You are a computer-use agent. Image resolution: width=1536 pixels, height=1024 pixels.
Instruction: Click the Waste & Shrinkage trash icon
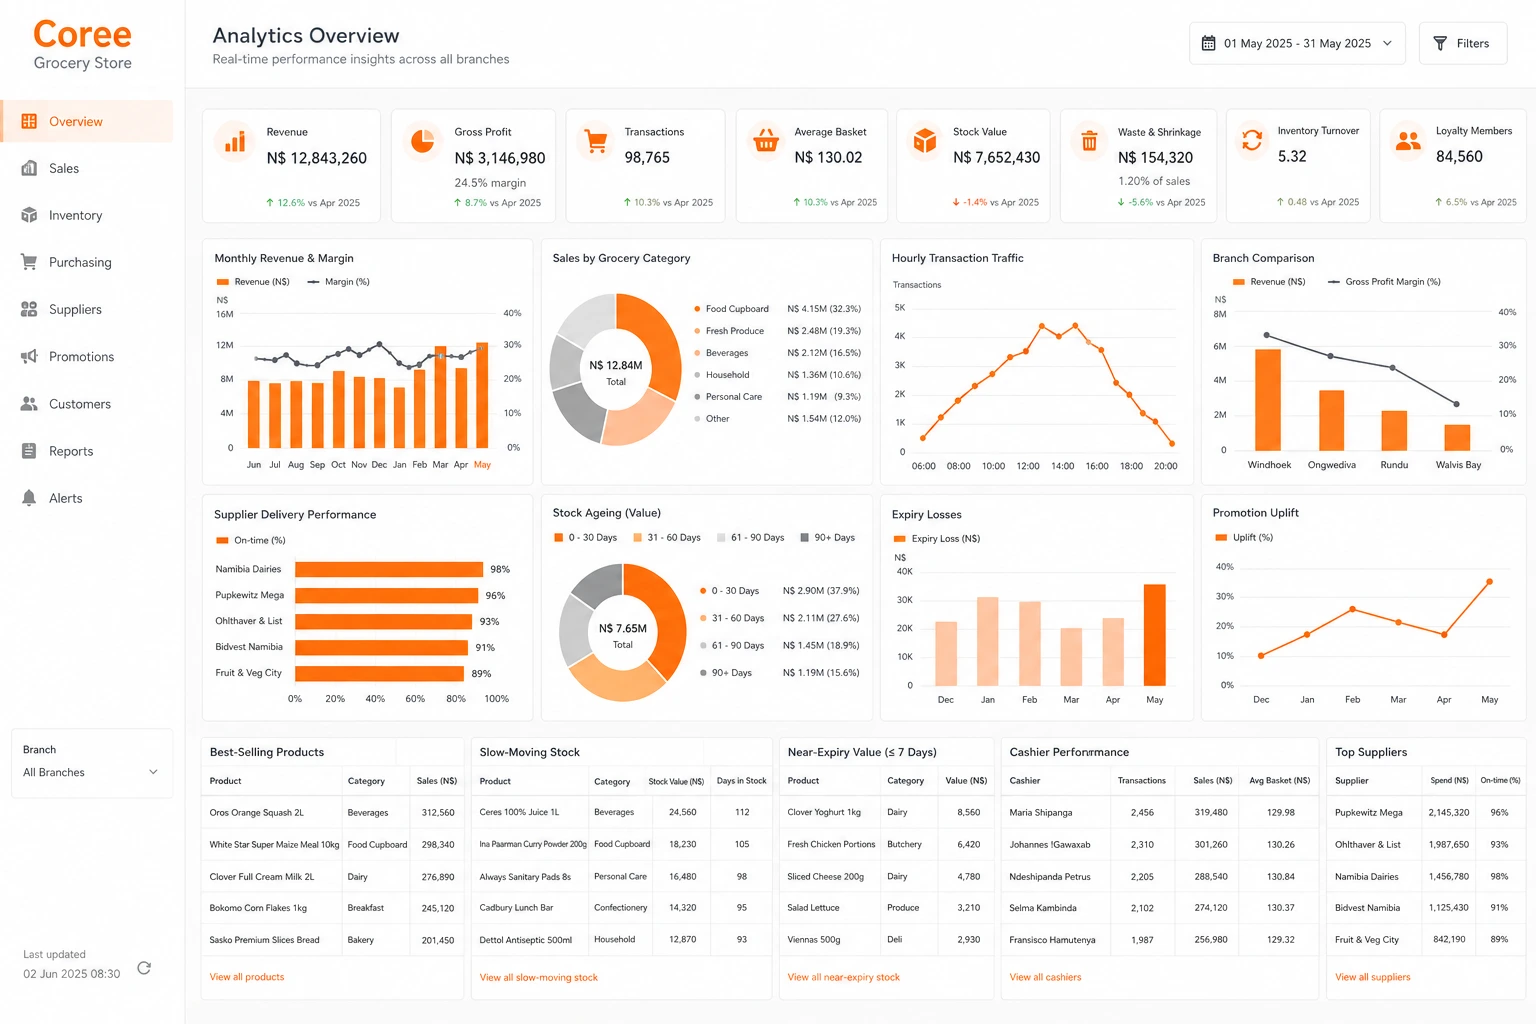(1089, 141)
